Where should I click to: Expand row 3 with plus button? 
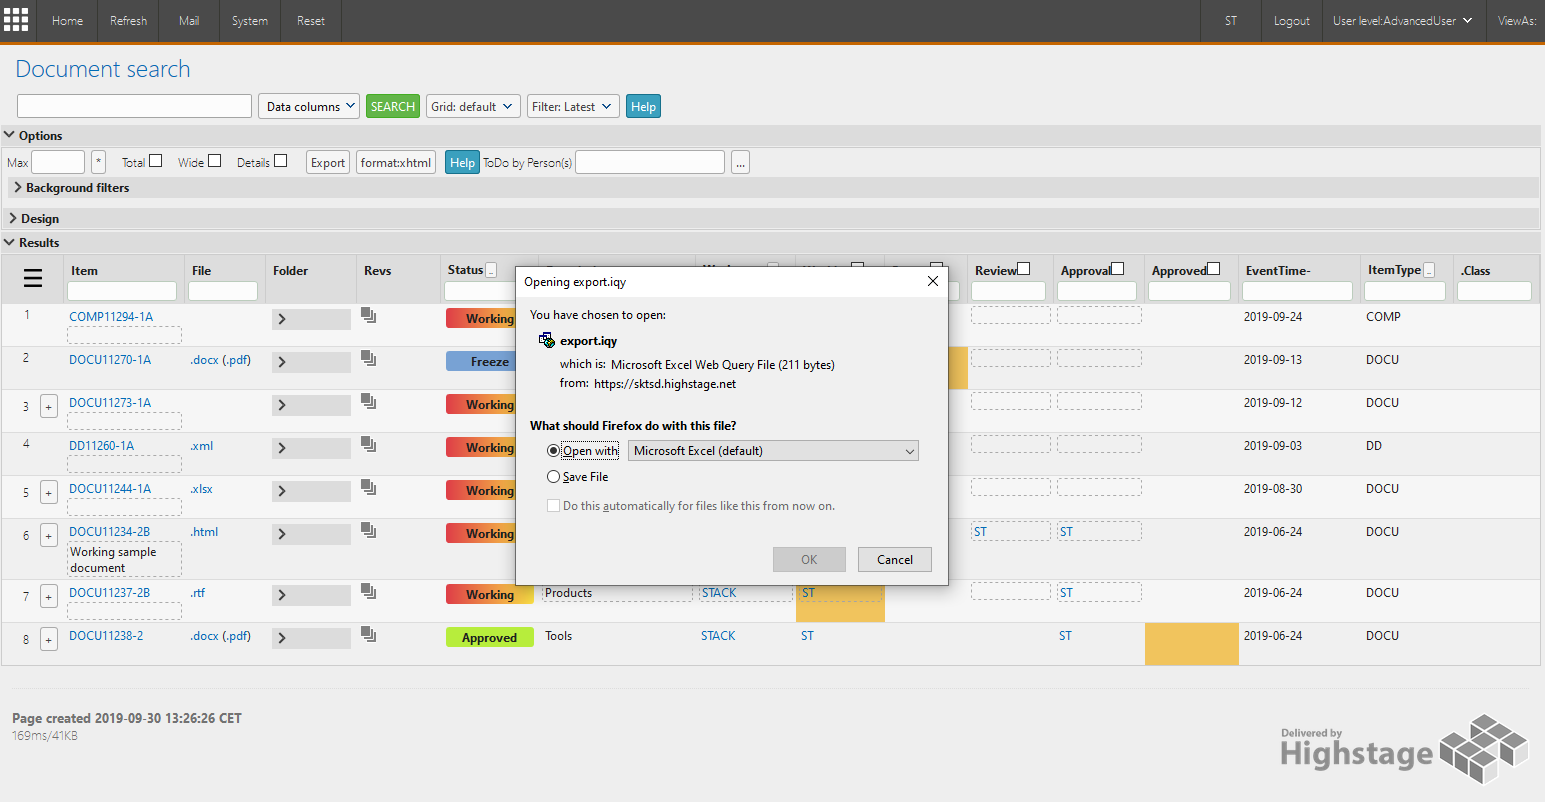click(x=48, y=406)
